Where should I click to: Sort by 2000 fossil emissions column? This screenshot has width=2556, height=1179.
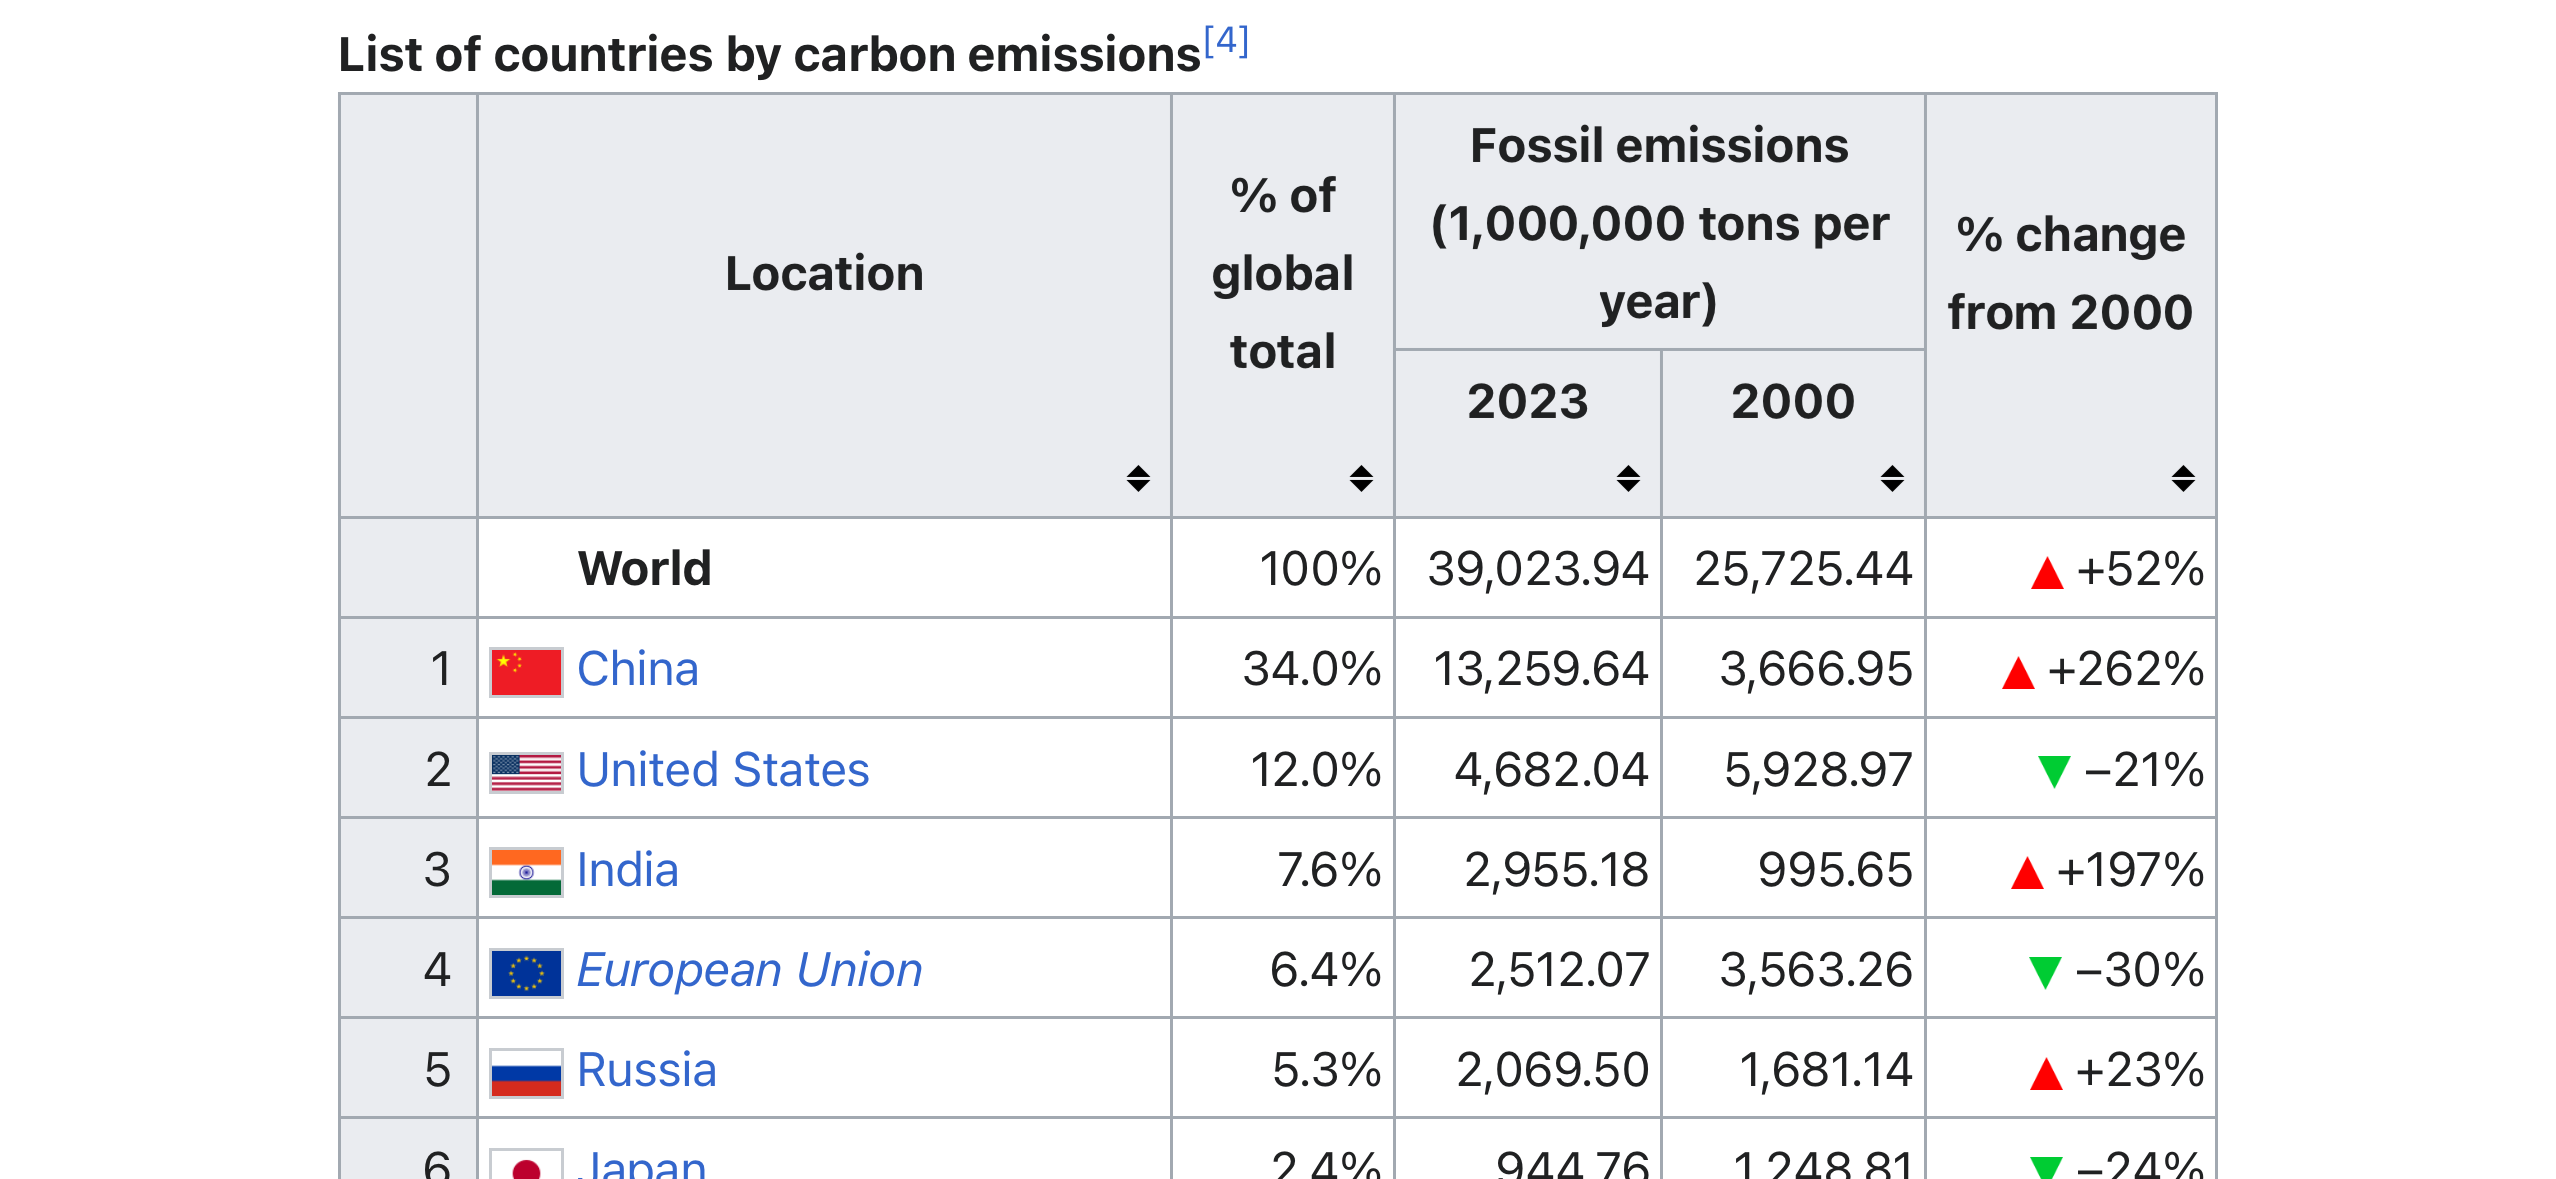(1891, 478)
